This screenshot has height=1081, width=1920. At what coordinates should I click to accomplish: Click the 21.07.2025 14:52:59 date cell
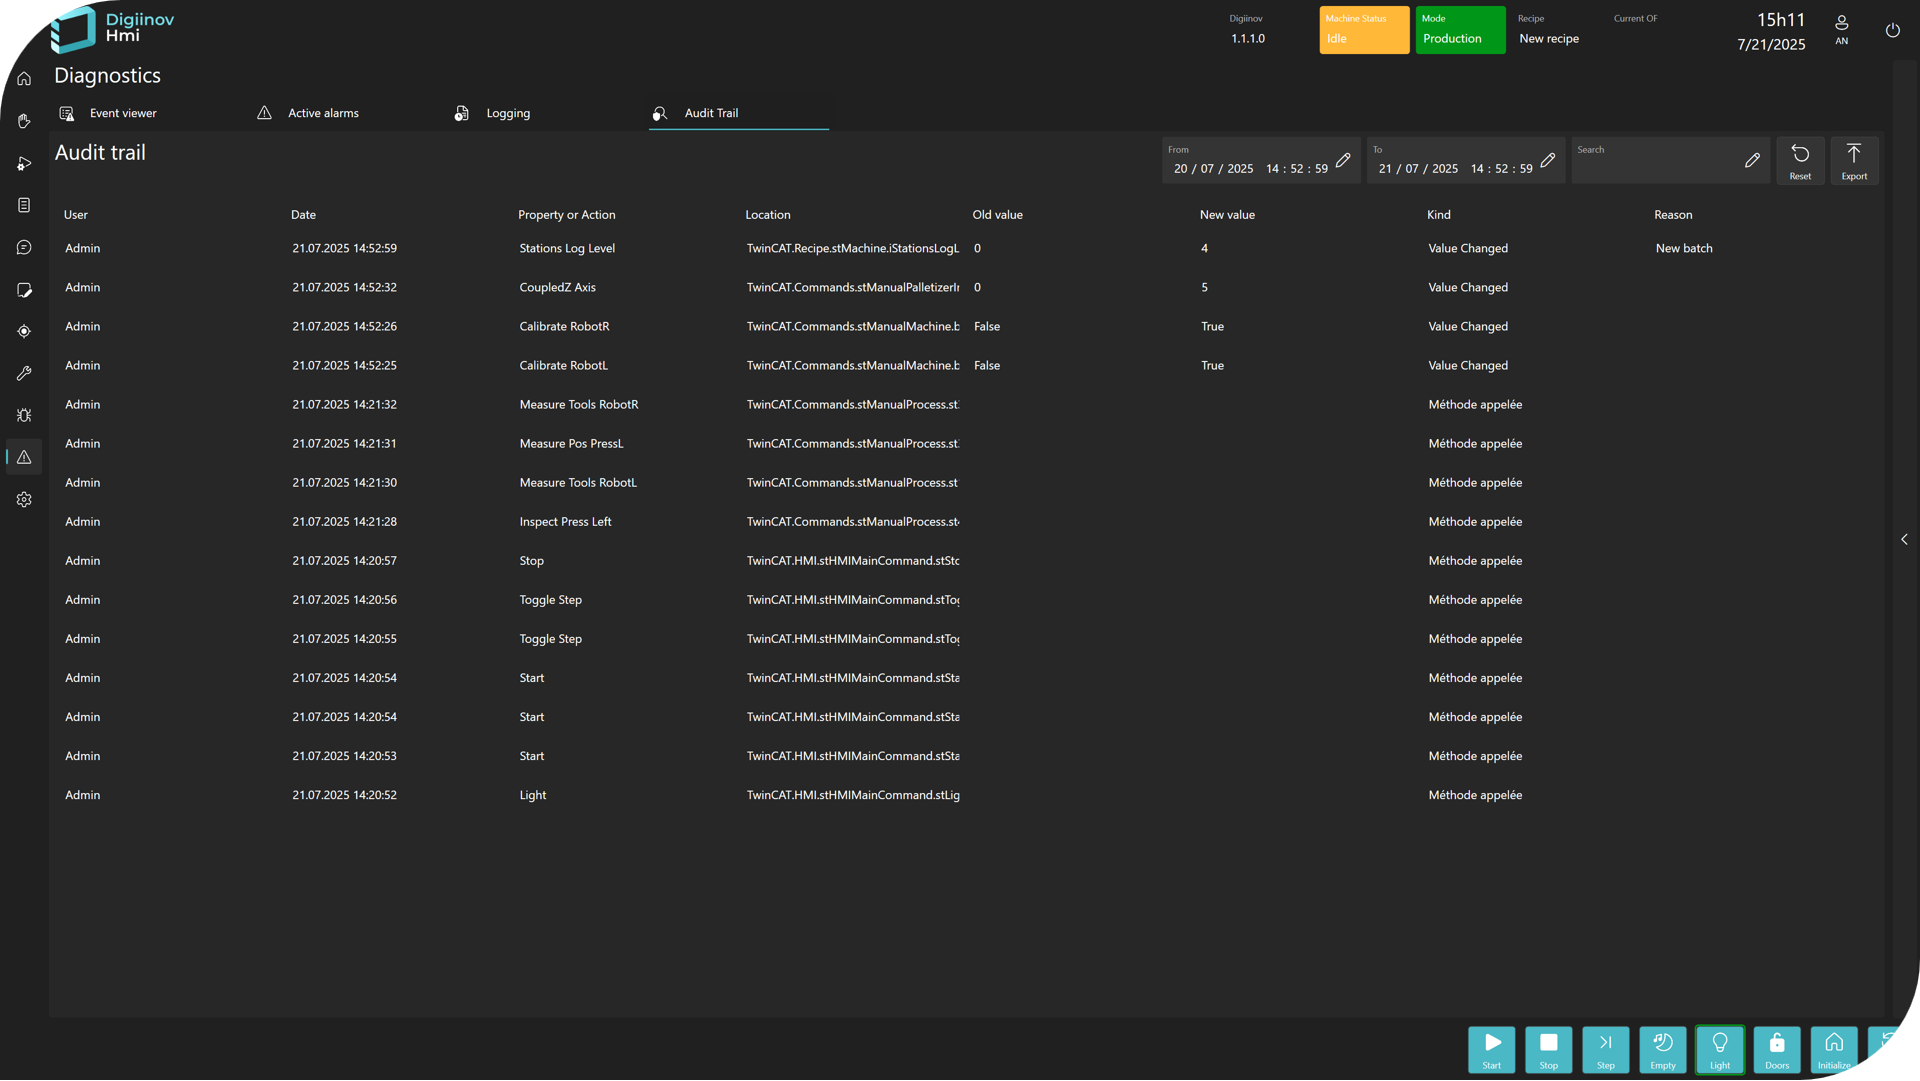coord(344,249)
